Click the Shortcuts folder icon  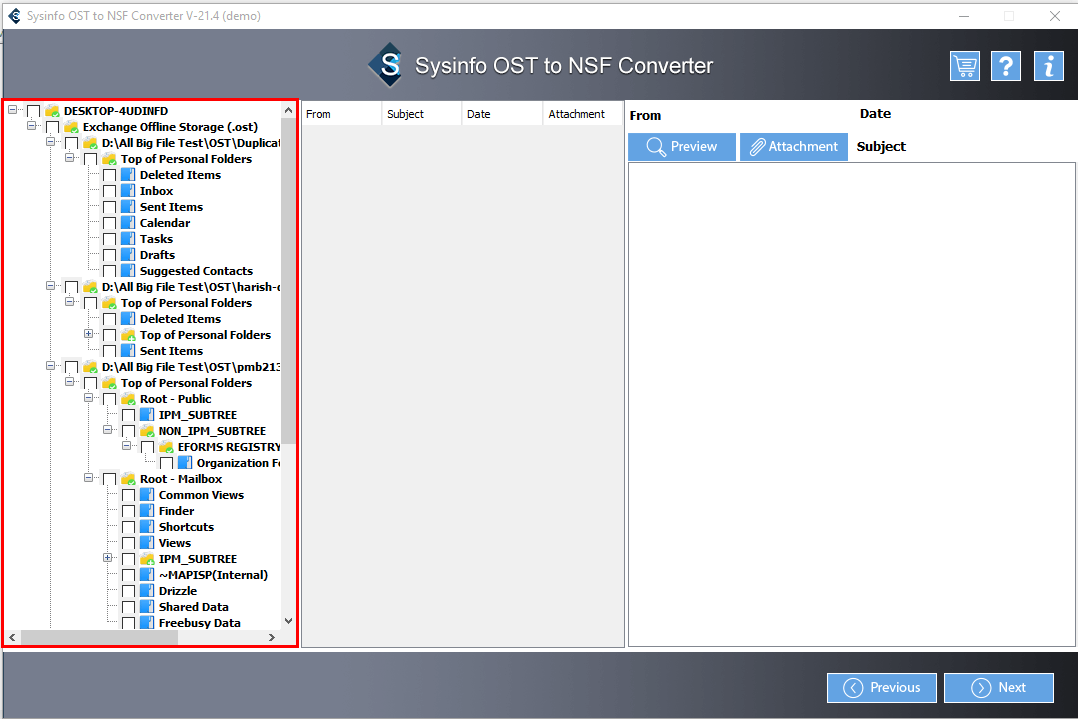[x=147, y=527]
